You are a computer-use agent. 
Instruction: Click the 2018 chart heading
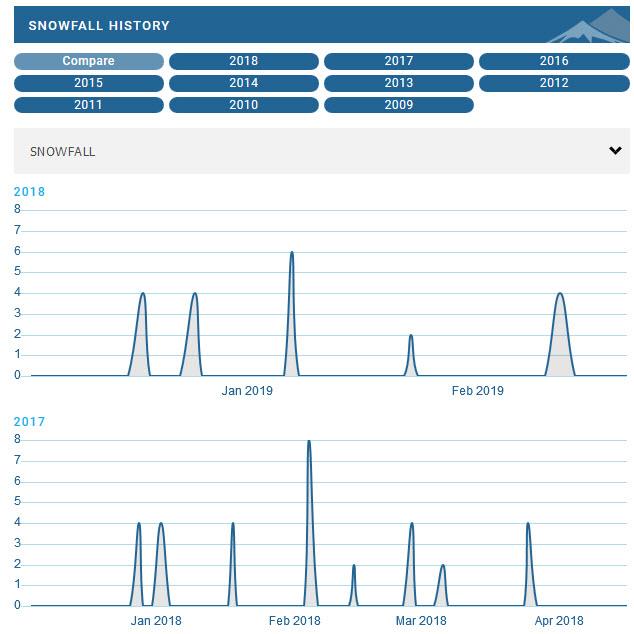(29, 192)
